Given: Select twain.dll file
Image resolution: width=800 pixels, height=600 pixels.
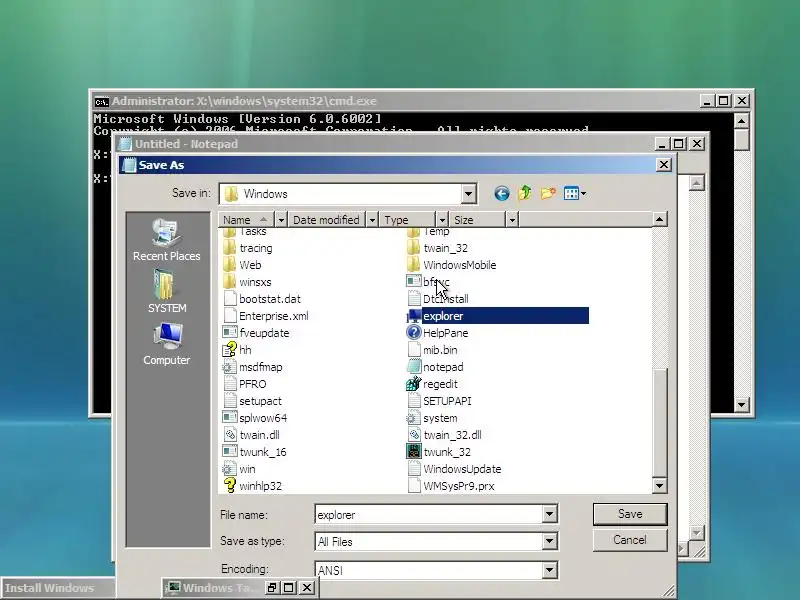Looking at the screenshot, I should 252,435.
